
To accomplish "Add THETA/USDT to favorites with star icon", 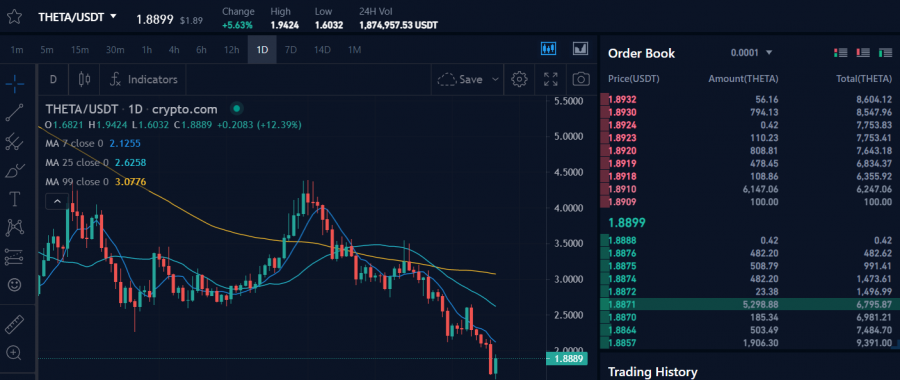I will [x=14, y=17].
